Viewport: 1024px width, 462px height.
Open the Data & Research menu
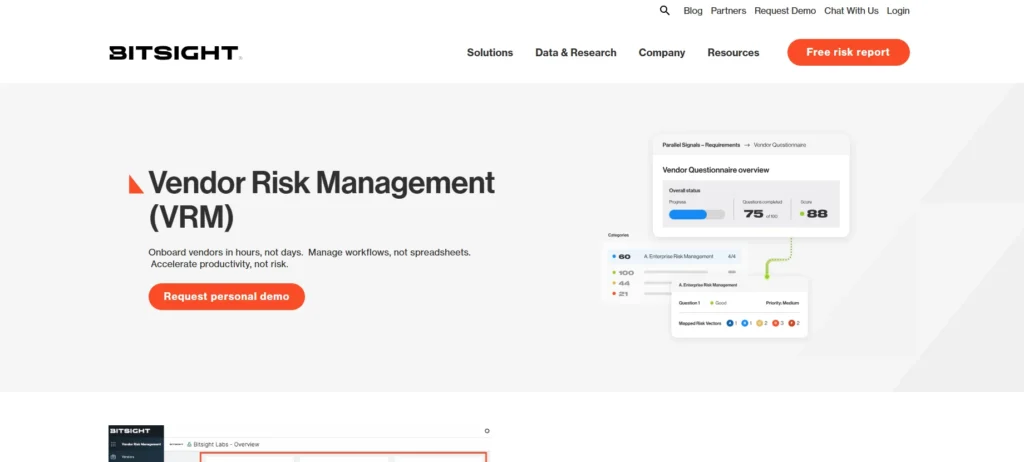pos(576,52)
